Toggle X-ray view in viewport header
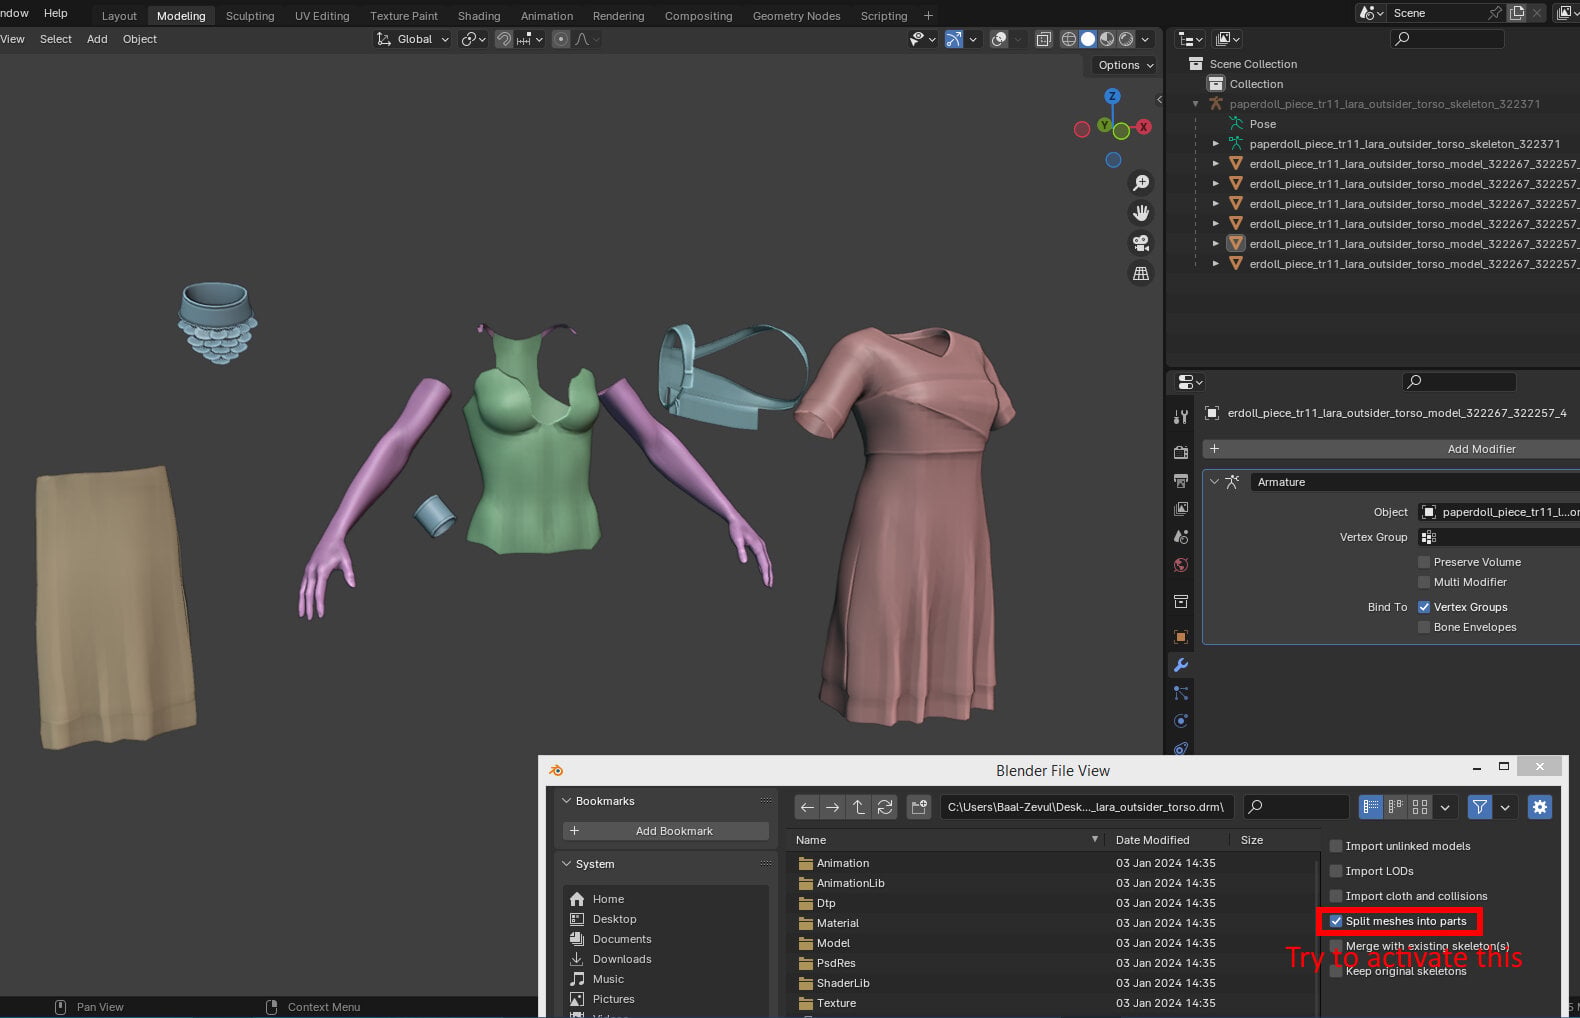Screen dimensions: 1580x1018 (x=1043, y=39)
